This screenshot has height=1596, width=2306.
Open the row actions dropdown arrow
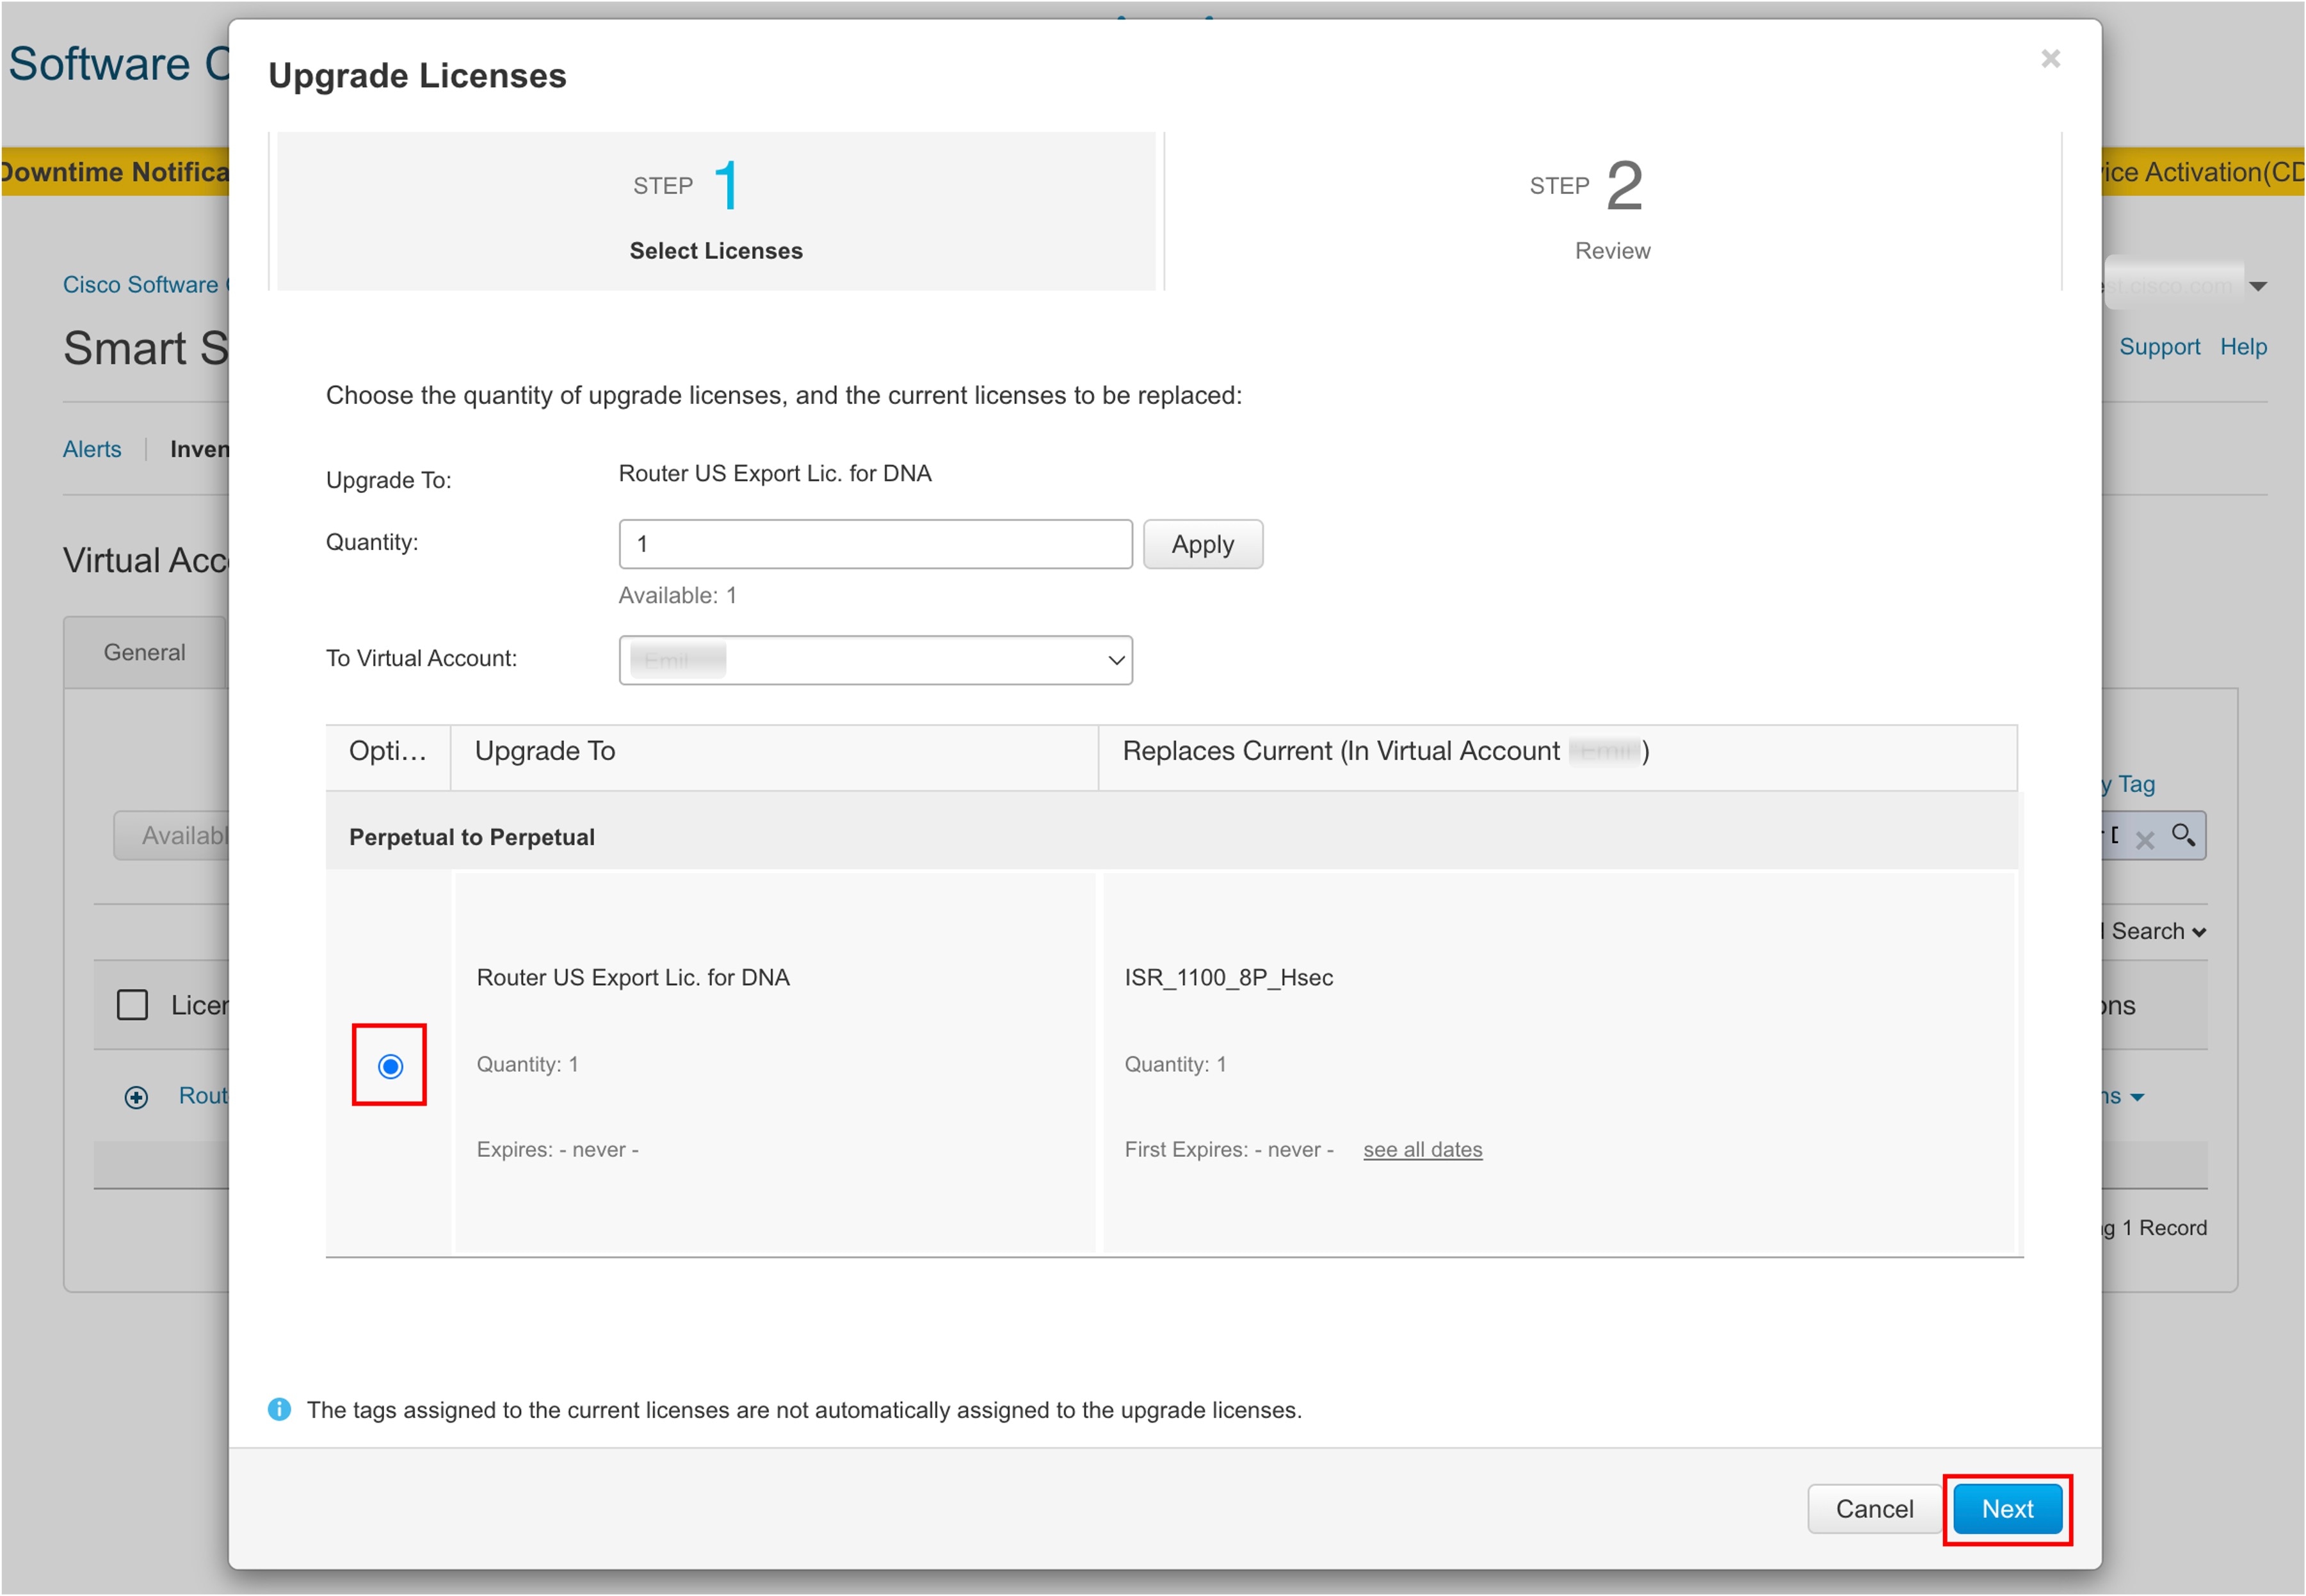click(2137, 1097)
